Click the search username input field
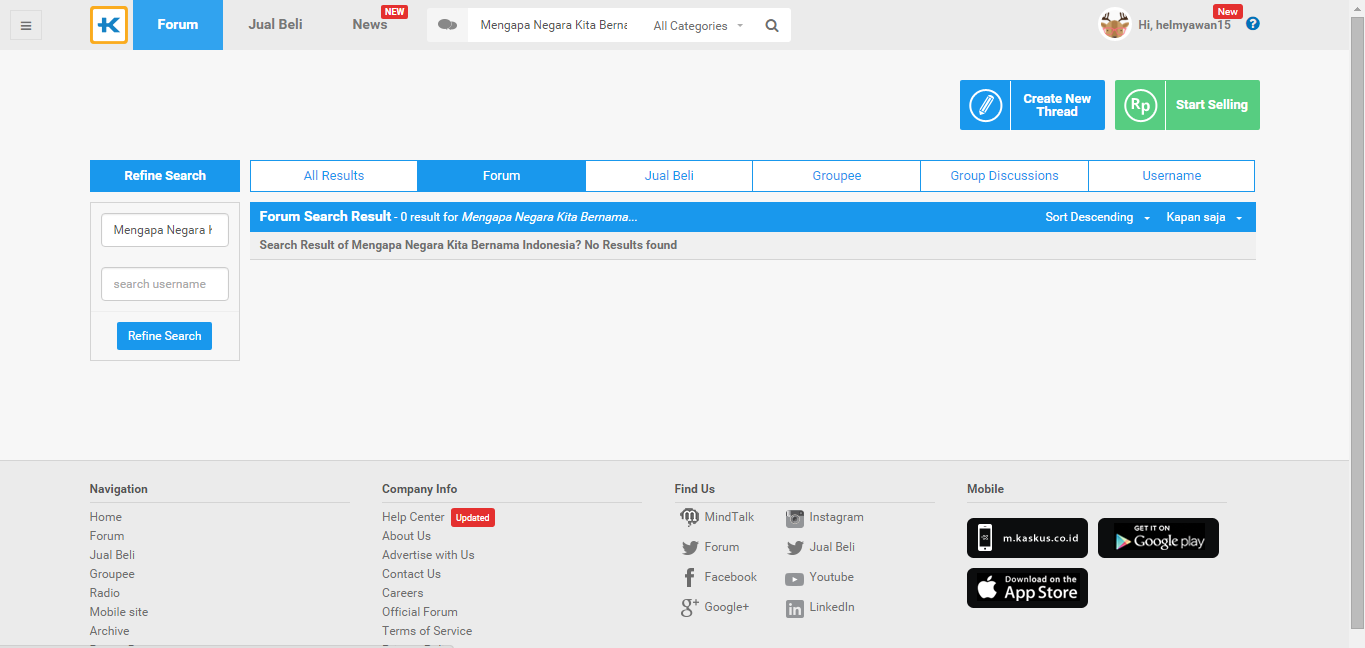The height and width of the screenshot is (648, 1365). (165, 284)
